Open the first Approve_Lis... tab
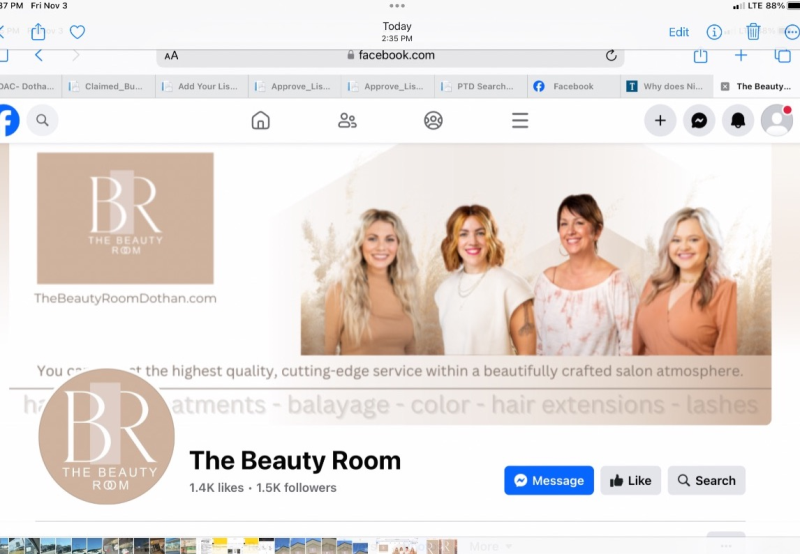 295,86
